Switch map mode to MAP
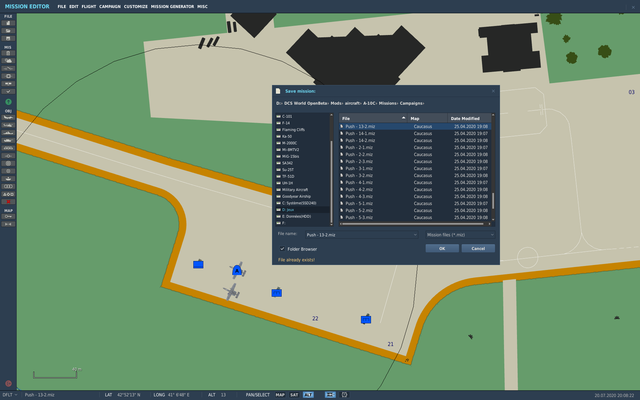The image size is (640, 400). (280, 395)
